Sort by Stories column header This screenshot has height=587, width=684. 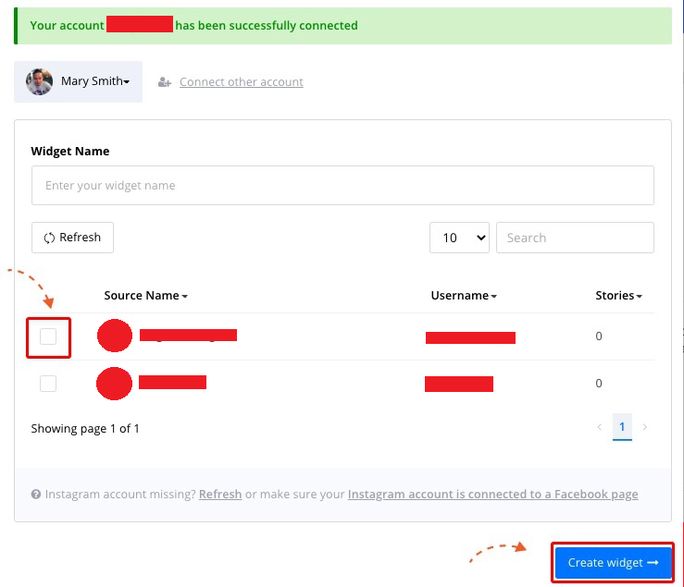[x=618, y=296]
